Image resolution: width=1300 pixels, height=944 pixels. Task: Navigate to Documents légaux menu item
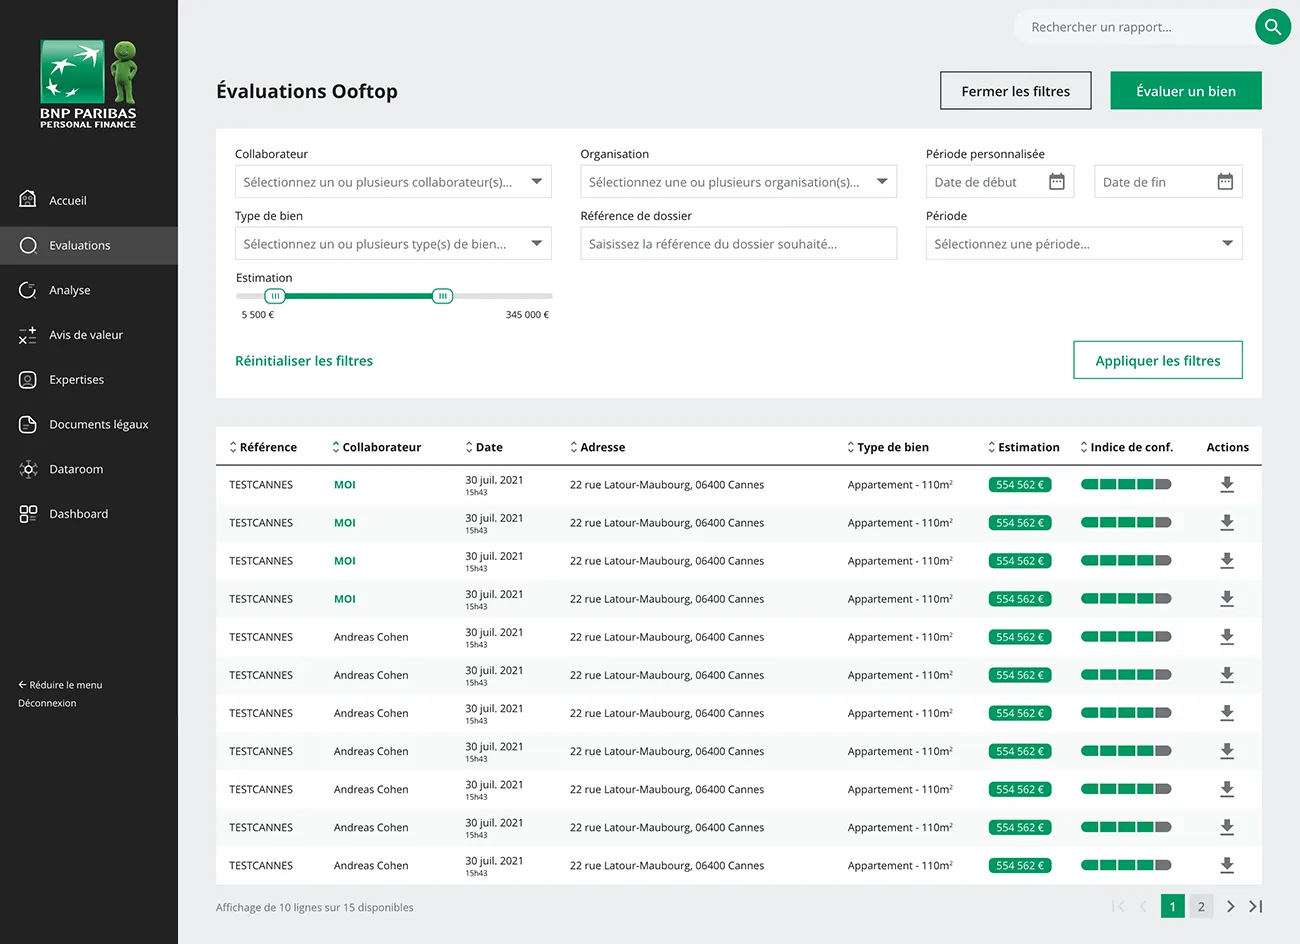coord(98,424)
